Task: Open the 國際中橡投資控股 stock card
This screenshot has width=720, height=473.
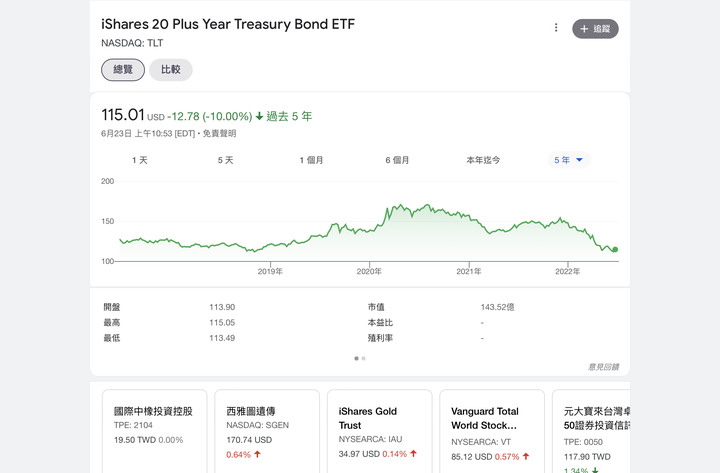Action: [155, 431]
